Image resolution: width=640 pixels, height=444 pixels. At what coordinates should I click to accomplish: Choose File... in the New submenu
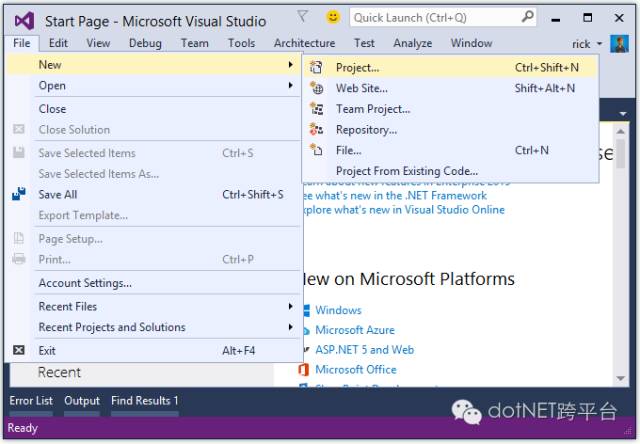451,150
